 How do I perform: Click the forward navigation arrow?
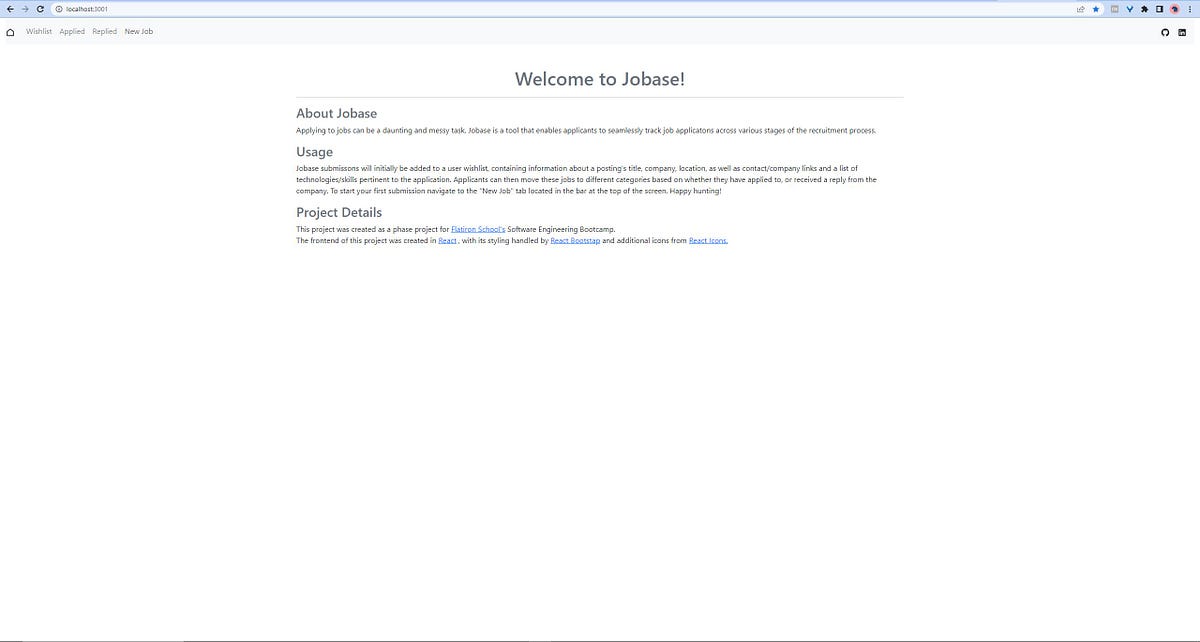[x=24, y=8]
